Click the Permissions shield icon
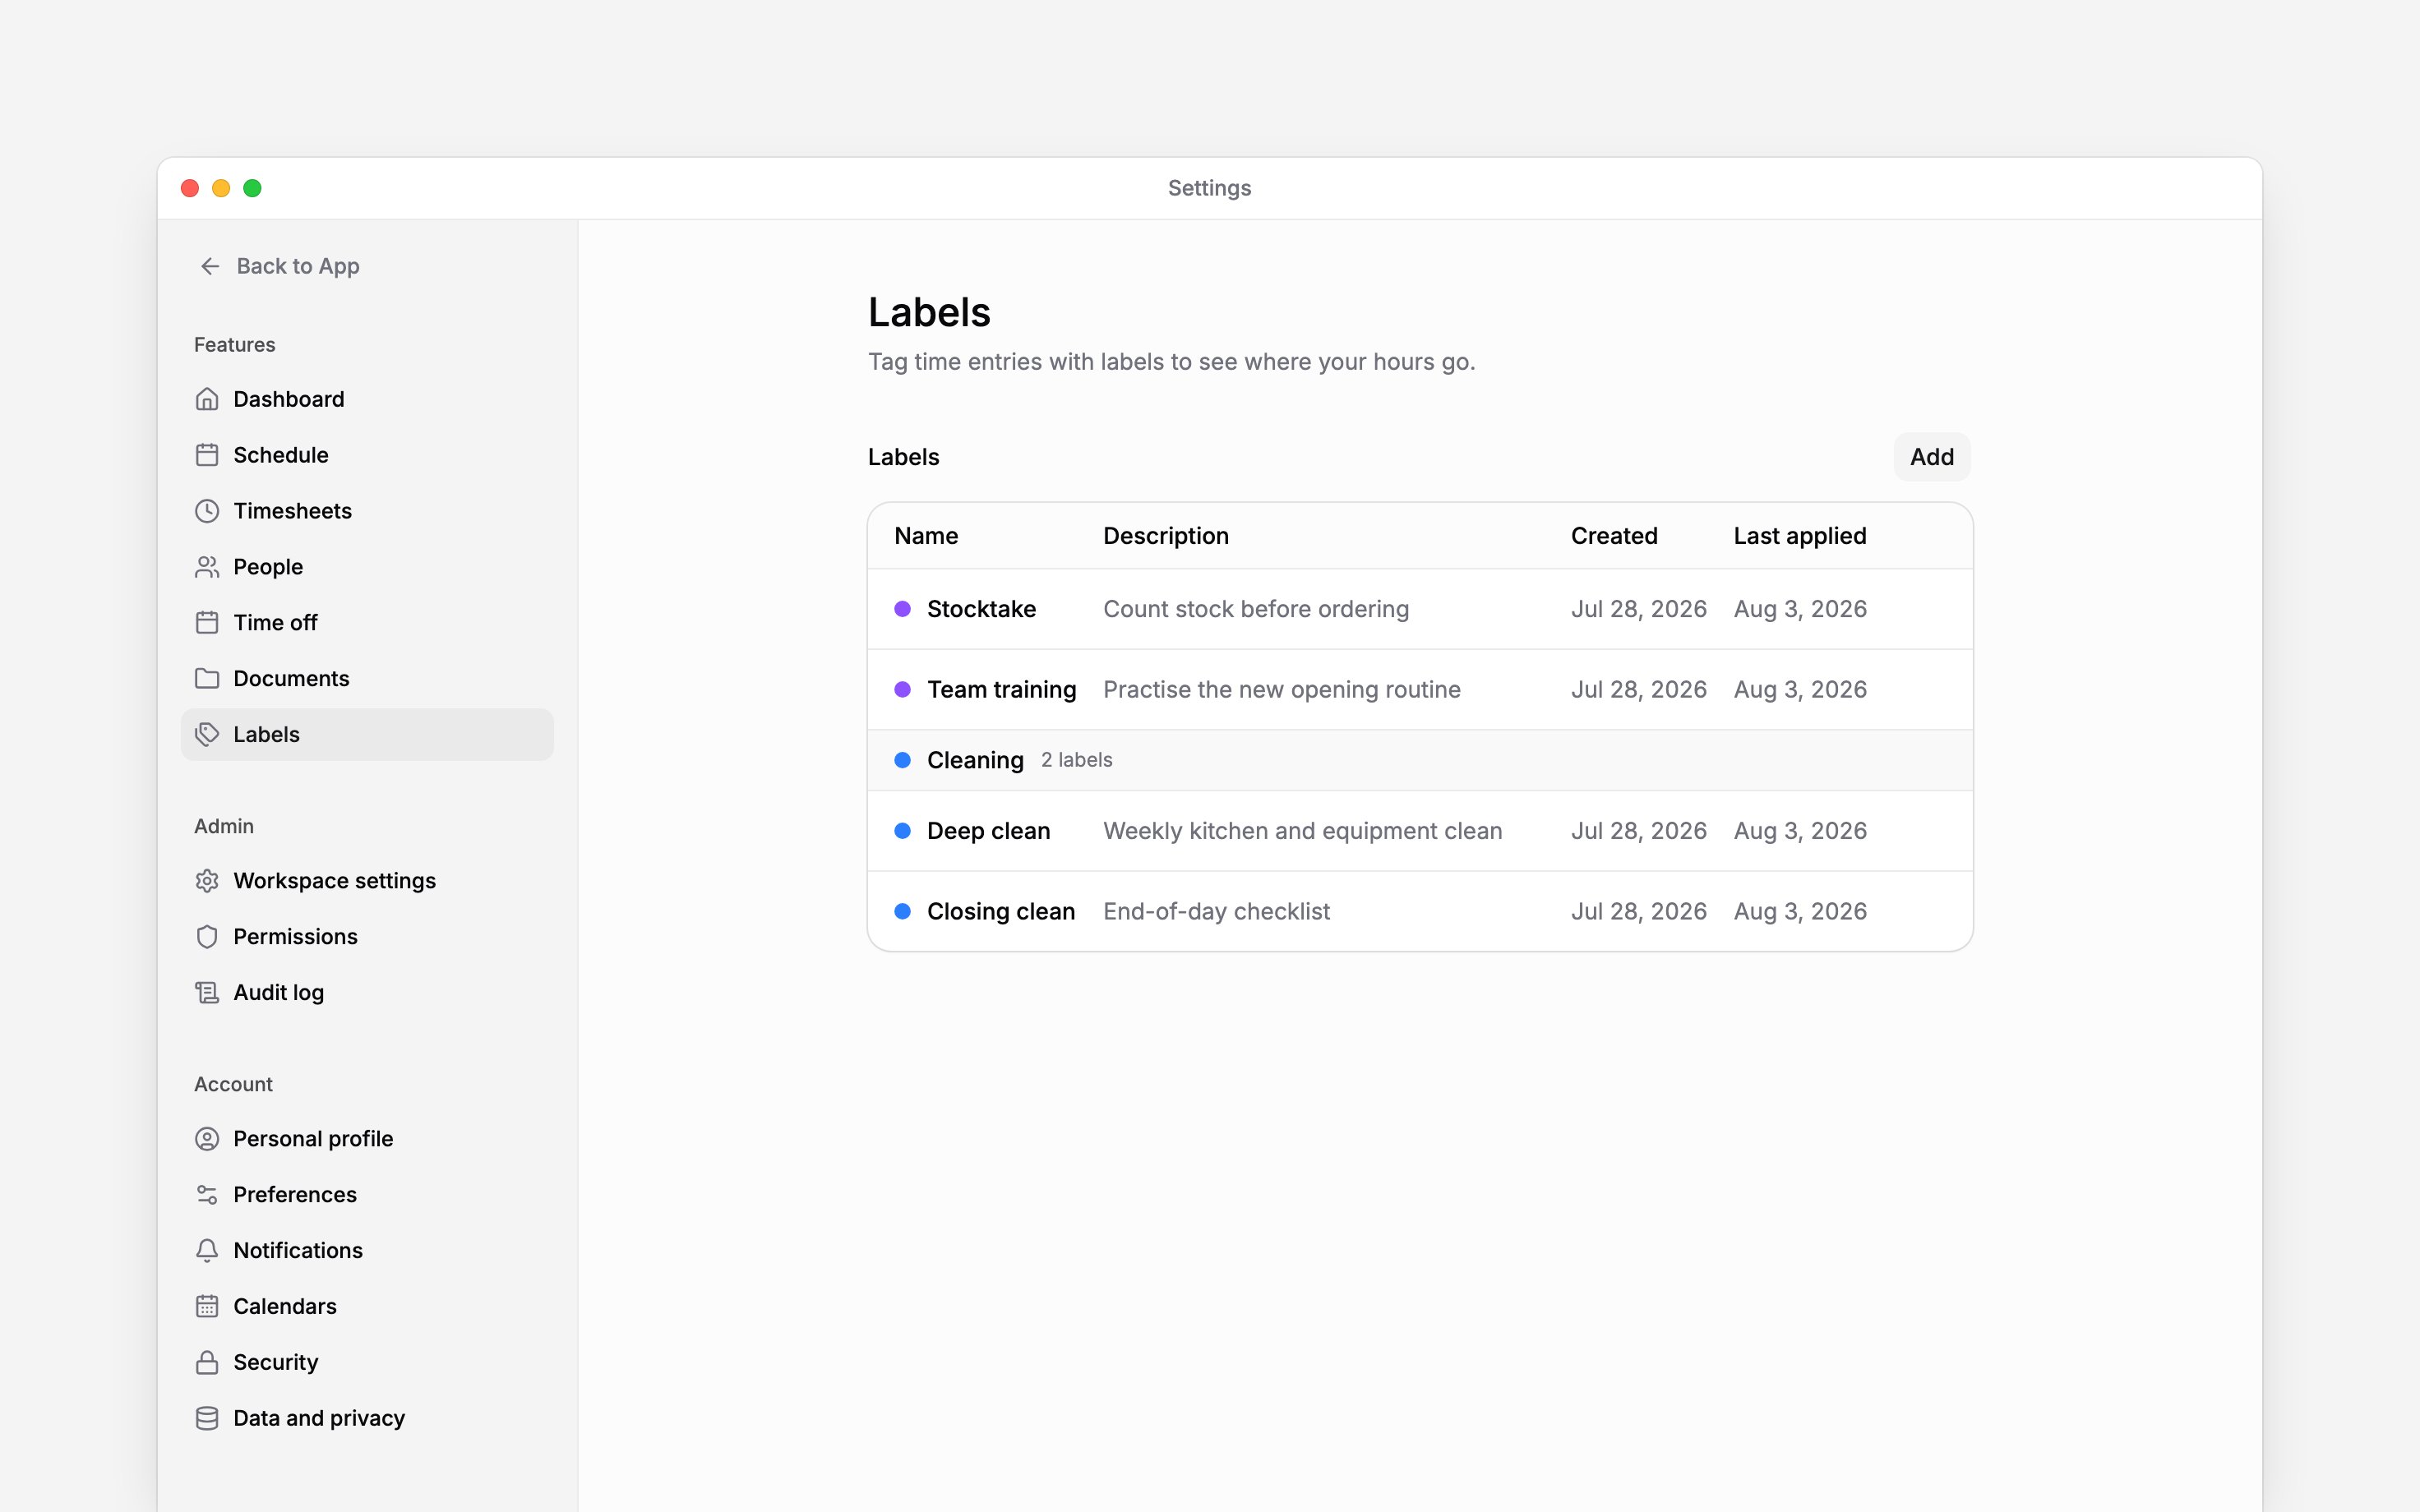 pyautogui.click(x=207, y=937)
